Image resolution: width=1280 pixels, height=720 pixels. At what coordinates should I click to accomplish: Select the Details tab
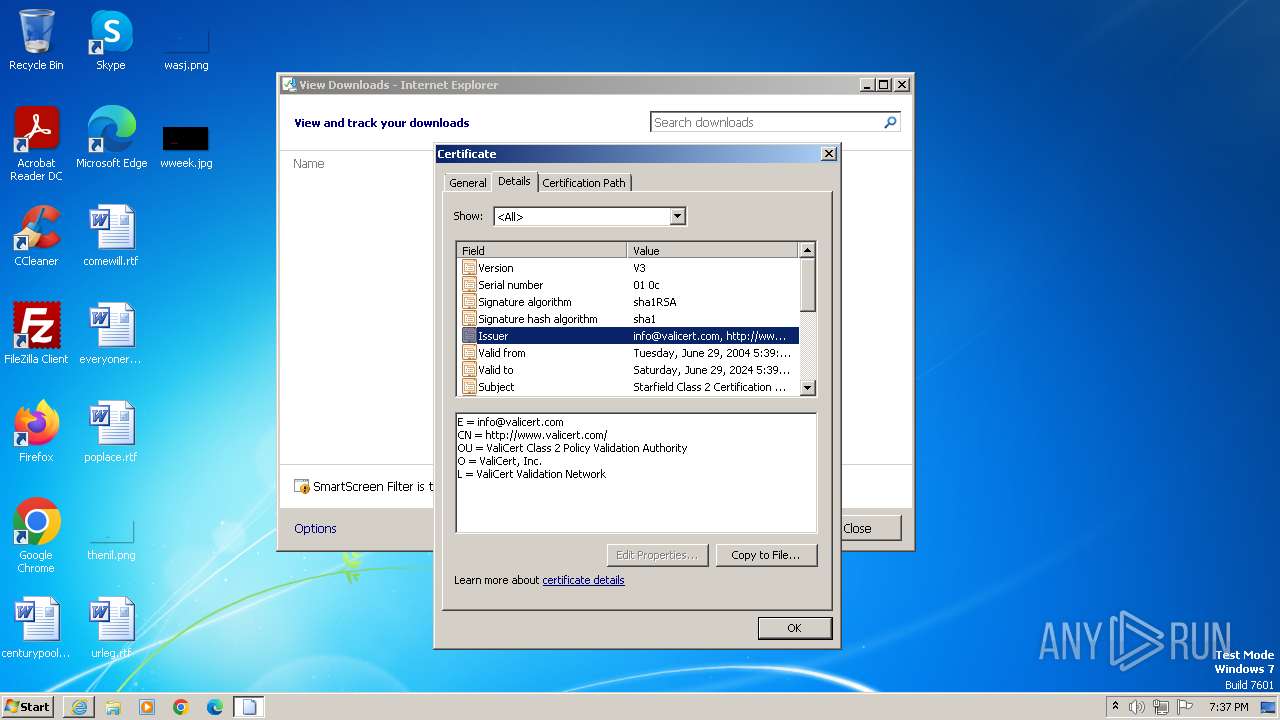pos(514,181)
